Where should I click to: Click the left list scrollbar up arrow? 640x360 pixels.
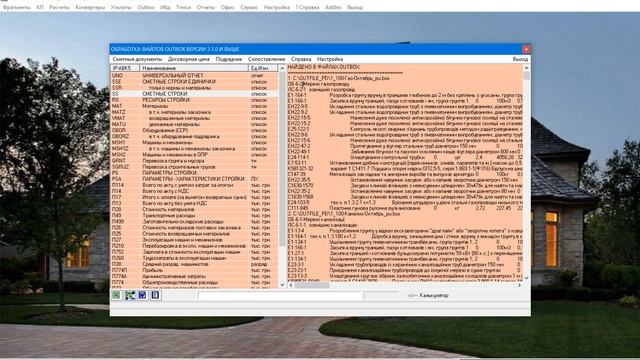coord(282,69)
